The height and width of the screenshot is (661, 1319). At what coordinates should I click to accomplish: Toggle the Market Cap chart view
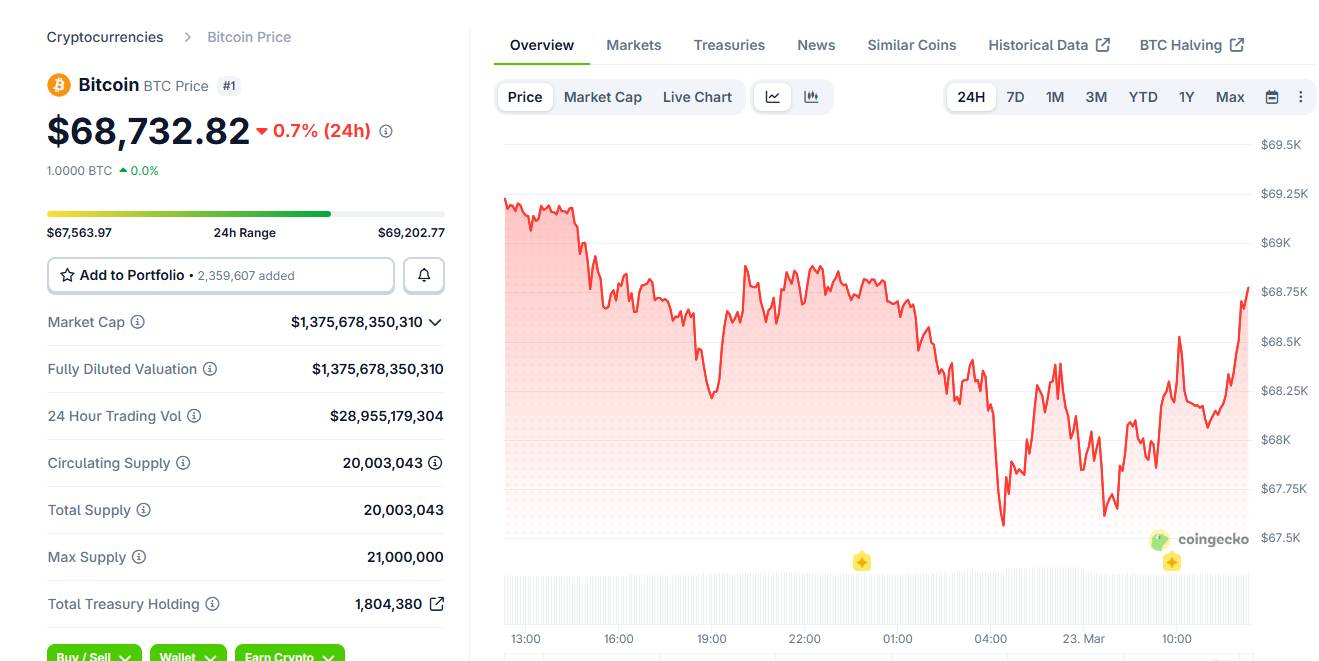[x=602, y=96]
